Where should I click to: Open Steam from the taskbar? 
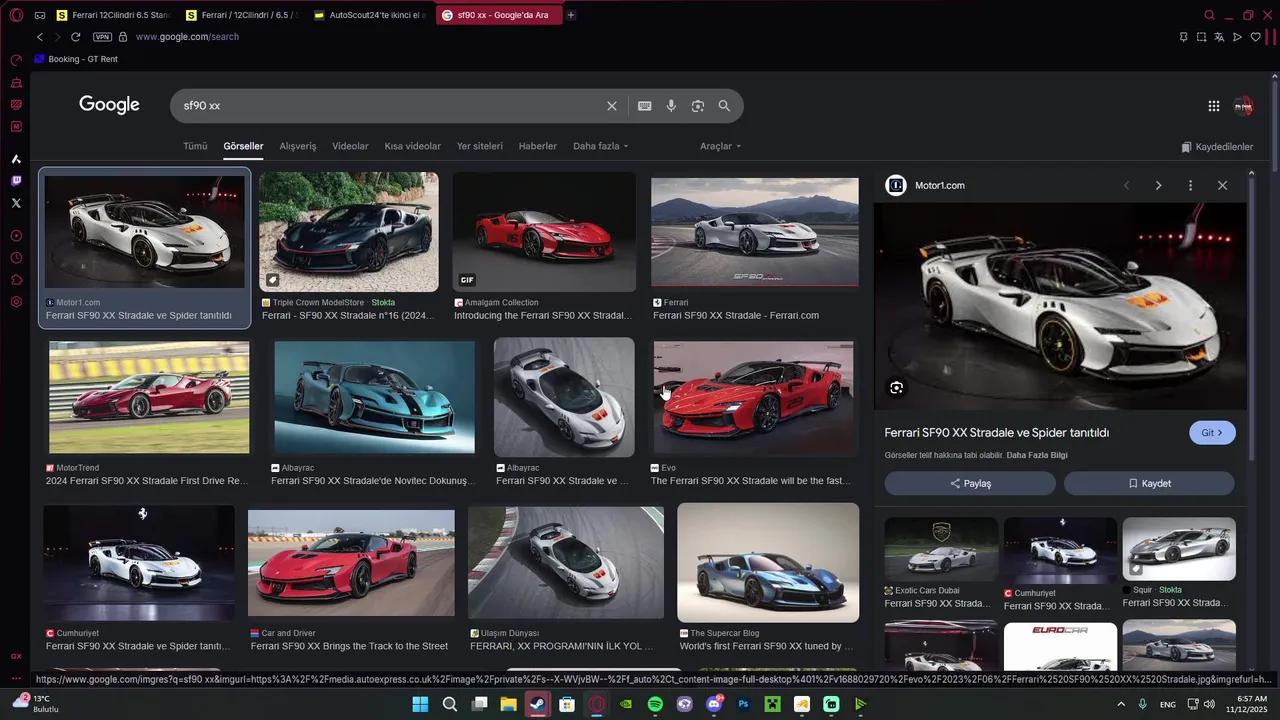(538, 704)
